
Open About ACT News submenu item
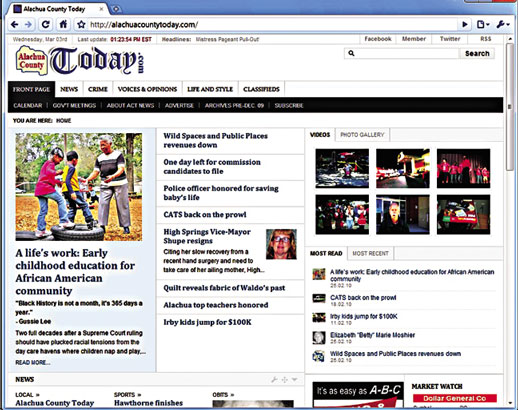point(130,105)
